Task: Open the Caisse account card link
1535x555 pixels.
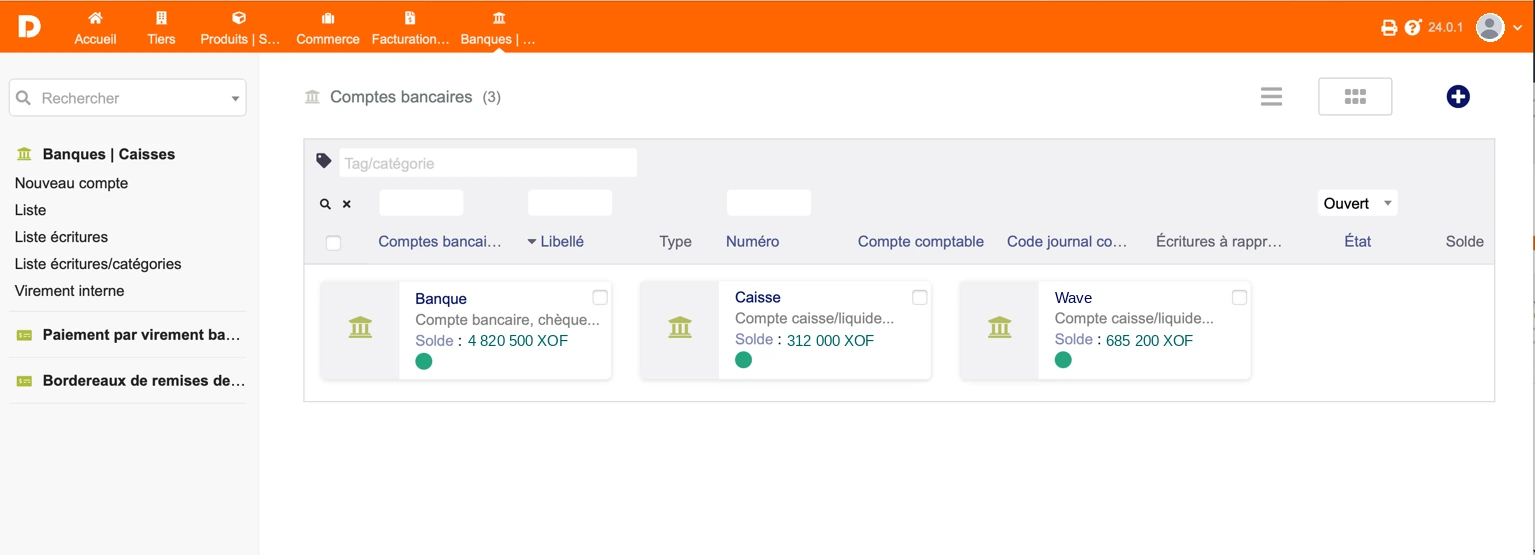Action: tap(758, 297)
